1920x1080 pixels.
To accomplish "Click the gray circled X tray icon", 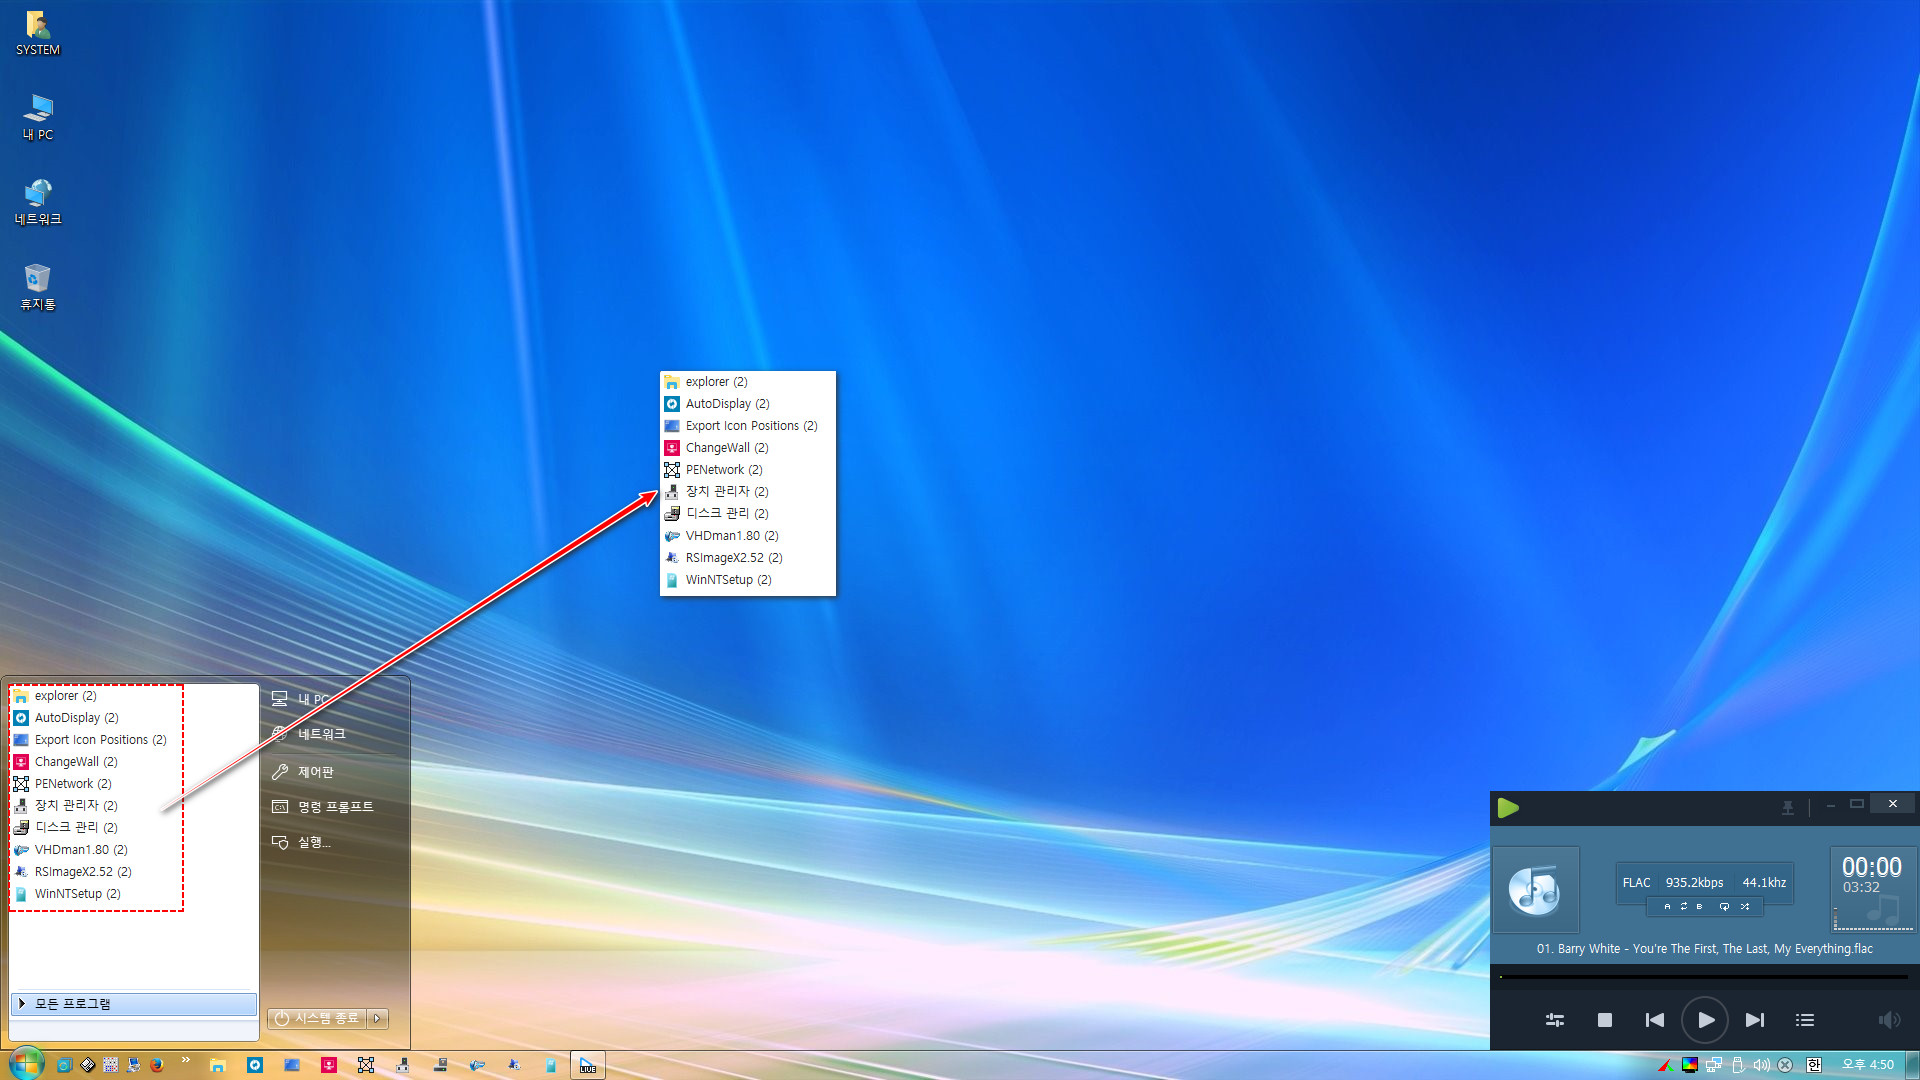I will pyautogui.click(x=1785, y=1065).
